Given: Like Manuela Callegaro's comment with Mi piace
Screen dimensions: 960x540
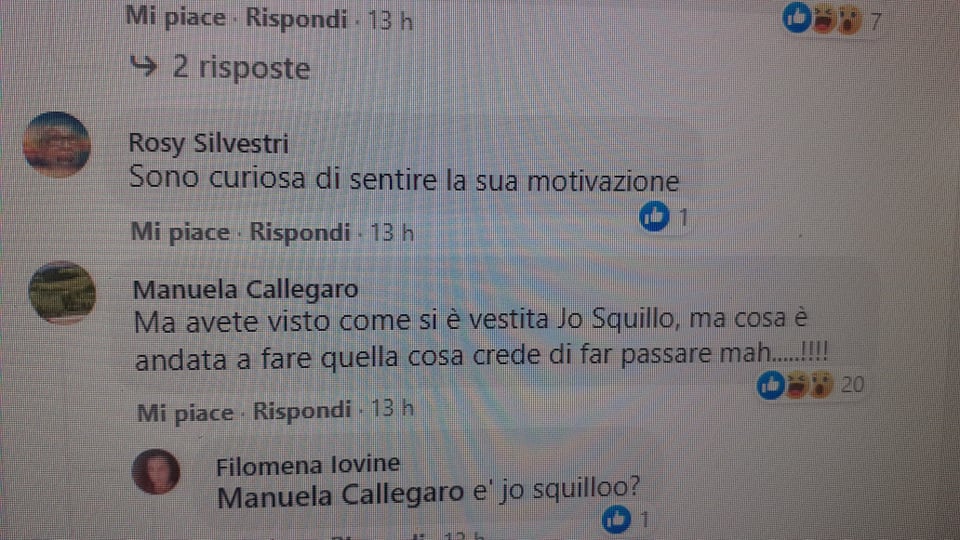Looking at the screenshot, I should pos(185,412).
